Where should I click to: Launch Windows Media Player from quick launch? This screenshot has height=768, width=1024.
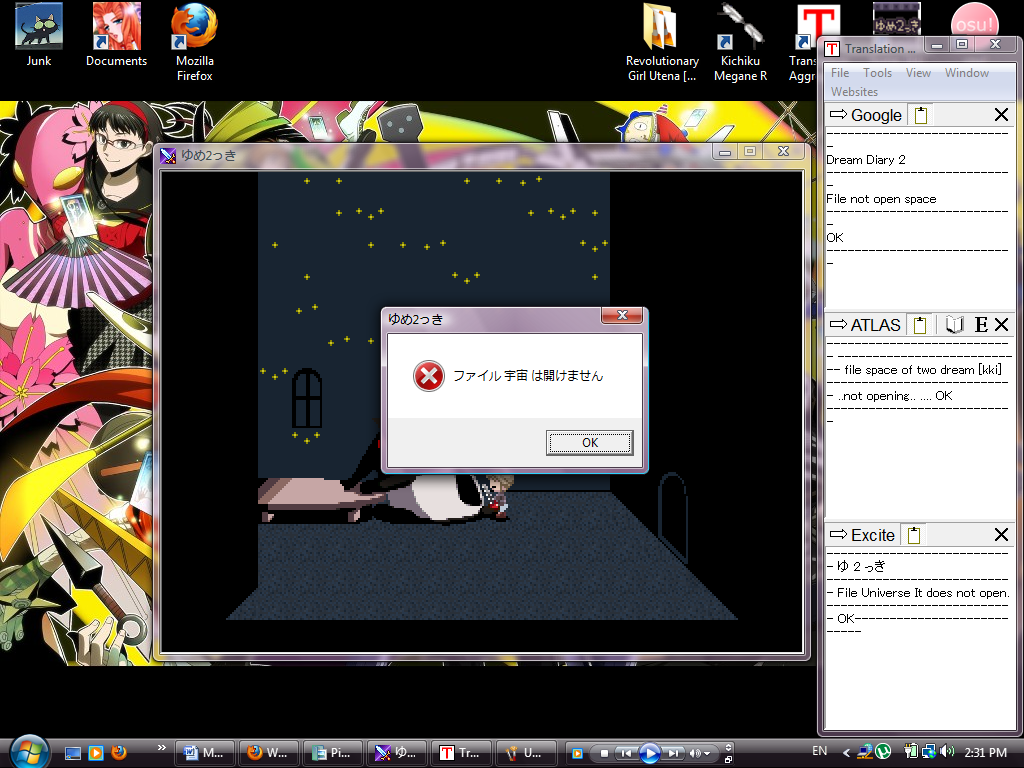[x=95, y=753]
